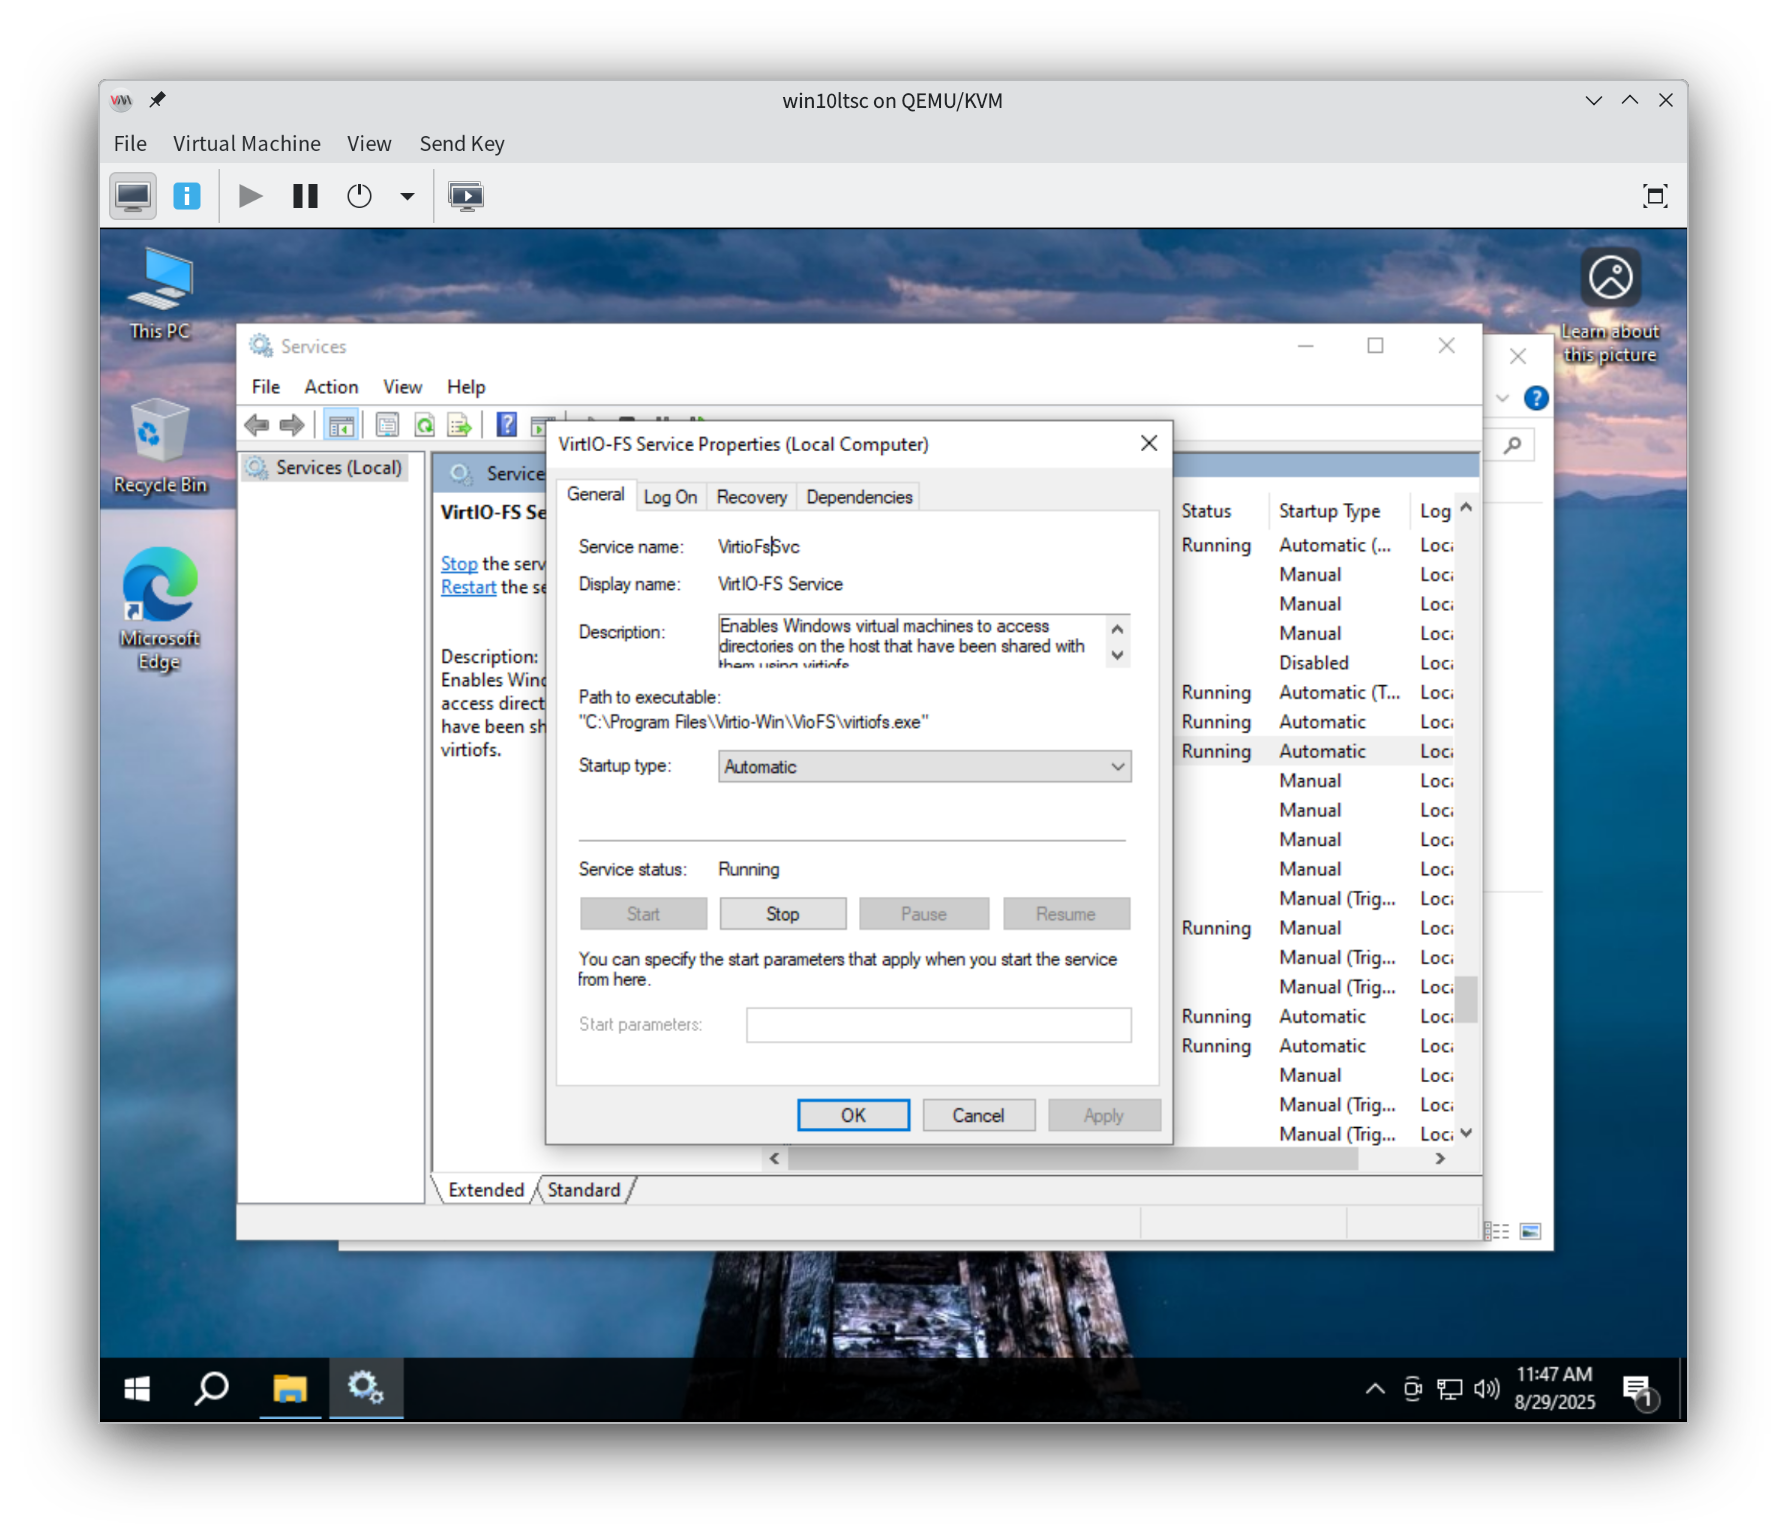Select Services (Local) tree node
The image size is (1786, 1540).
[x=338, y=467]
